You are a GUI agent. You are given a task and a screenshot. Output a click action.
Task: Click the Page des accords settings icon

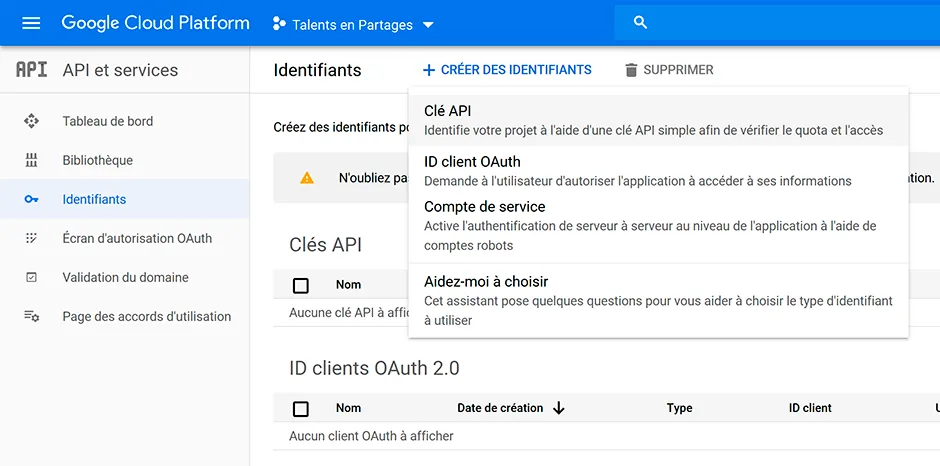coord(31,316)
